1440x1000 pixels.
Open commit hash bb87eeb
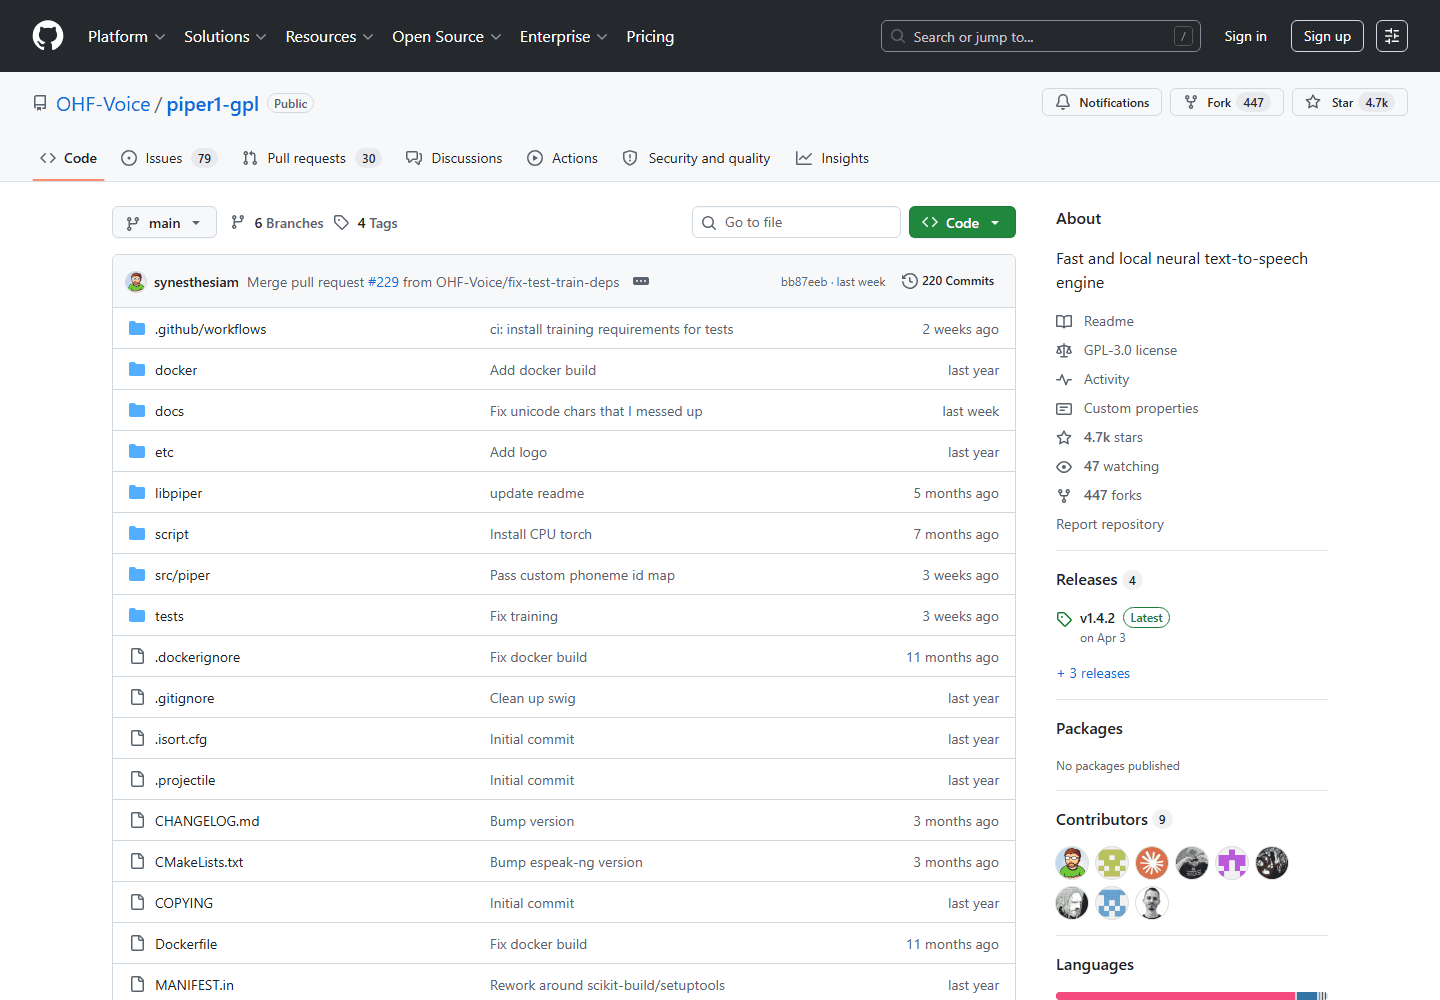point(804,282)
